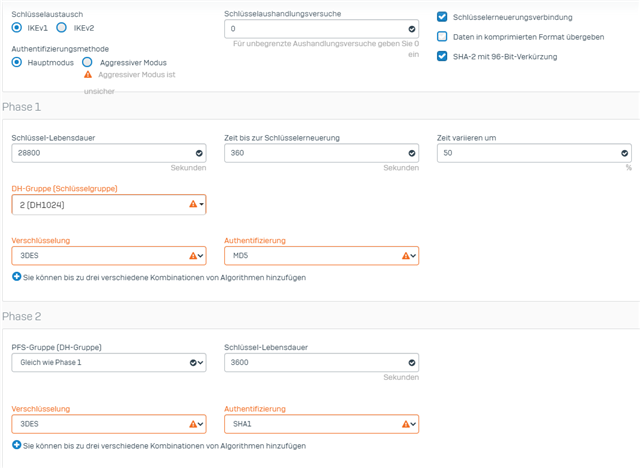
Task: Select IKEv1 key exchange radio button
Action: [x=16, y=28]
